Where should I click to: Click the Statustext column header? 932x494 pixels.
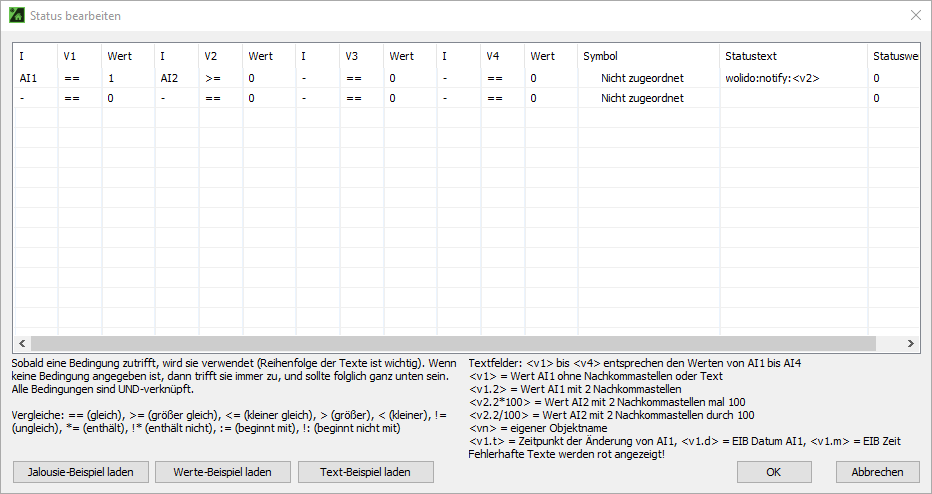click(794, 56)
